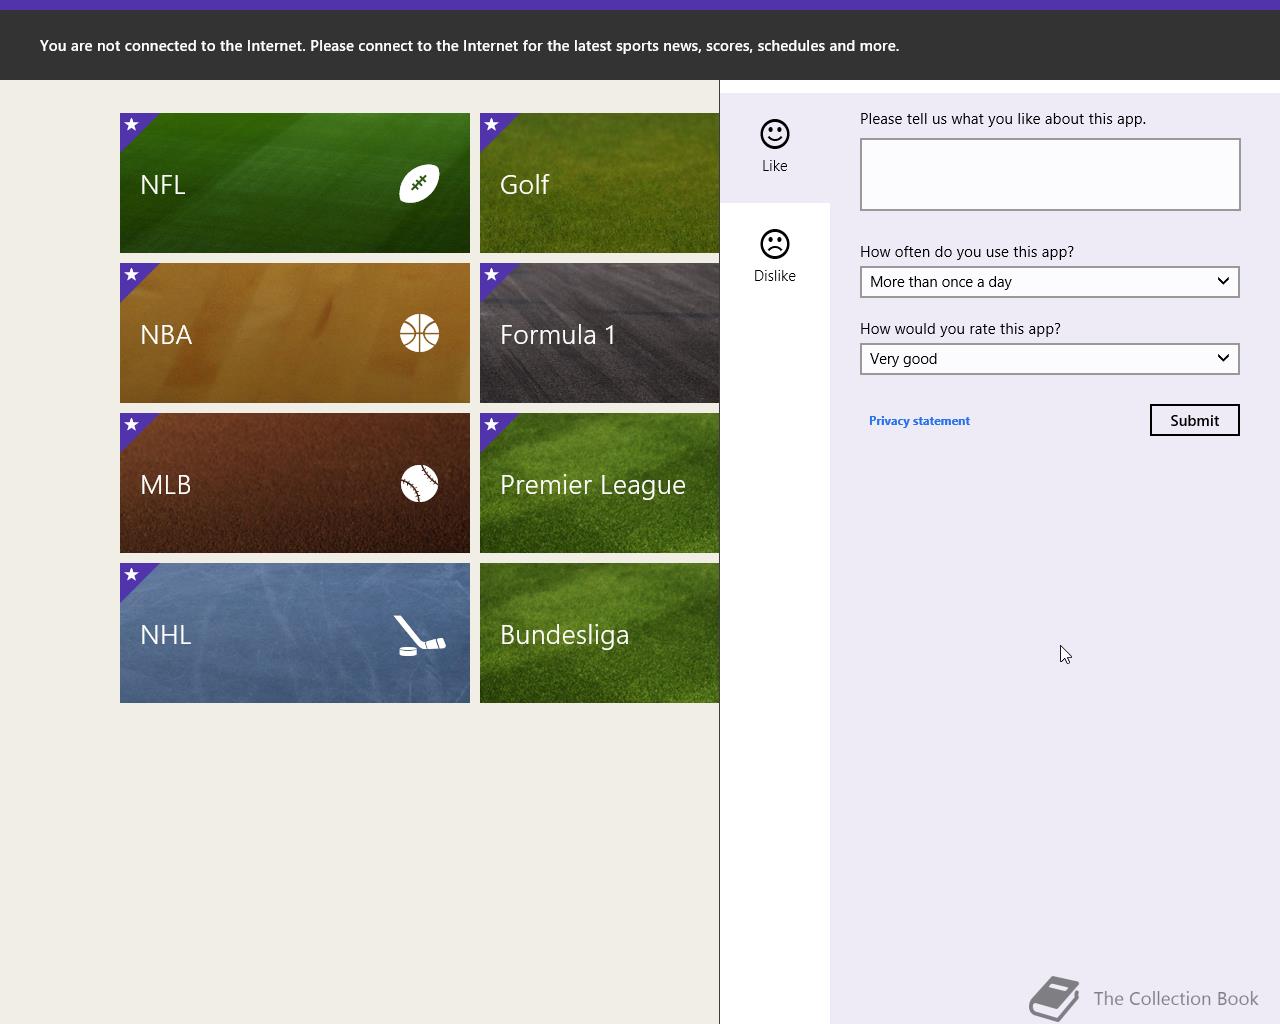The height and width of the screenshot is (1024, 1280).
Task: Click the not connected to Internet notification message
Action: (x=469, y=46)
